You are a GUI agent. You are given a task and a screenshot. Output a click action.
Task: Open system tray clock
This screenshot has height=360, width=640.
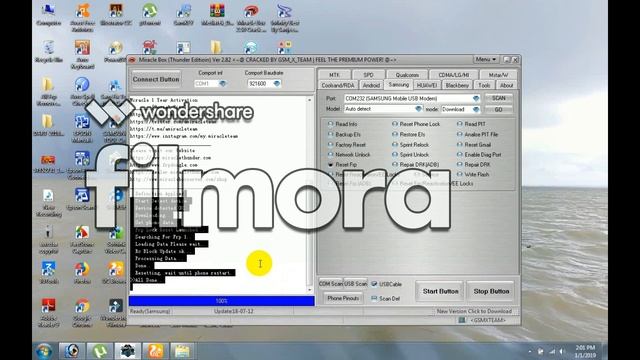585,351
